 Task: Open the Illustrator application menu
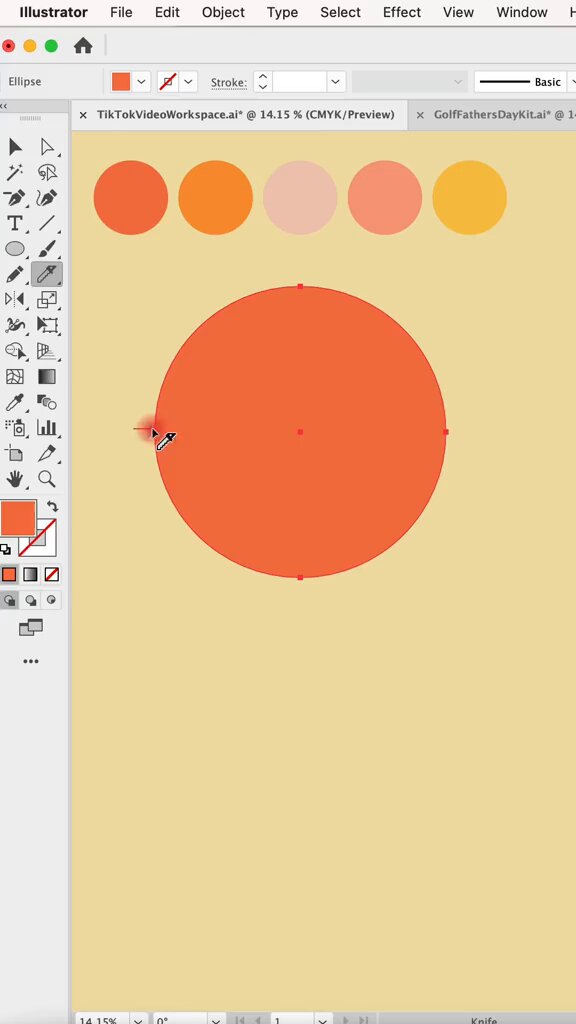[x=54, y=12]
